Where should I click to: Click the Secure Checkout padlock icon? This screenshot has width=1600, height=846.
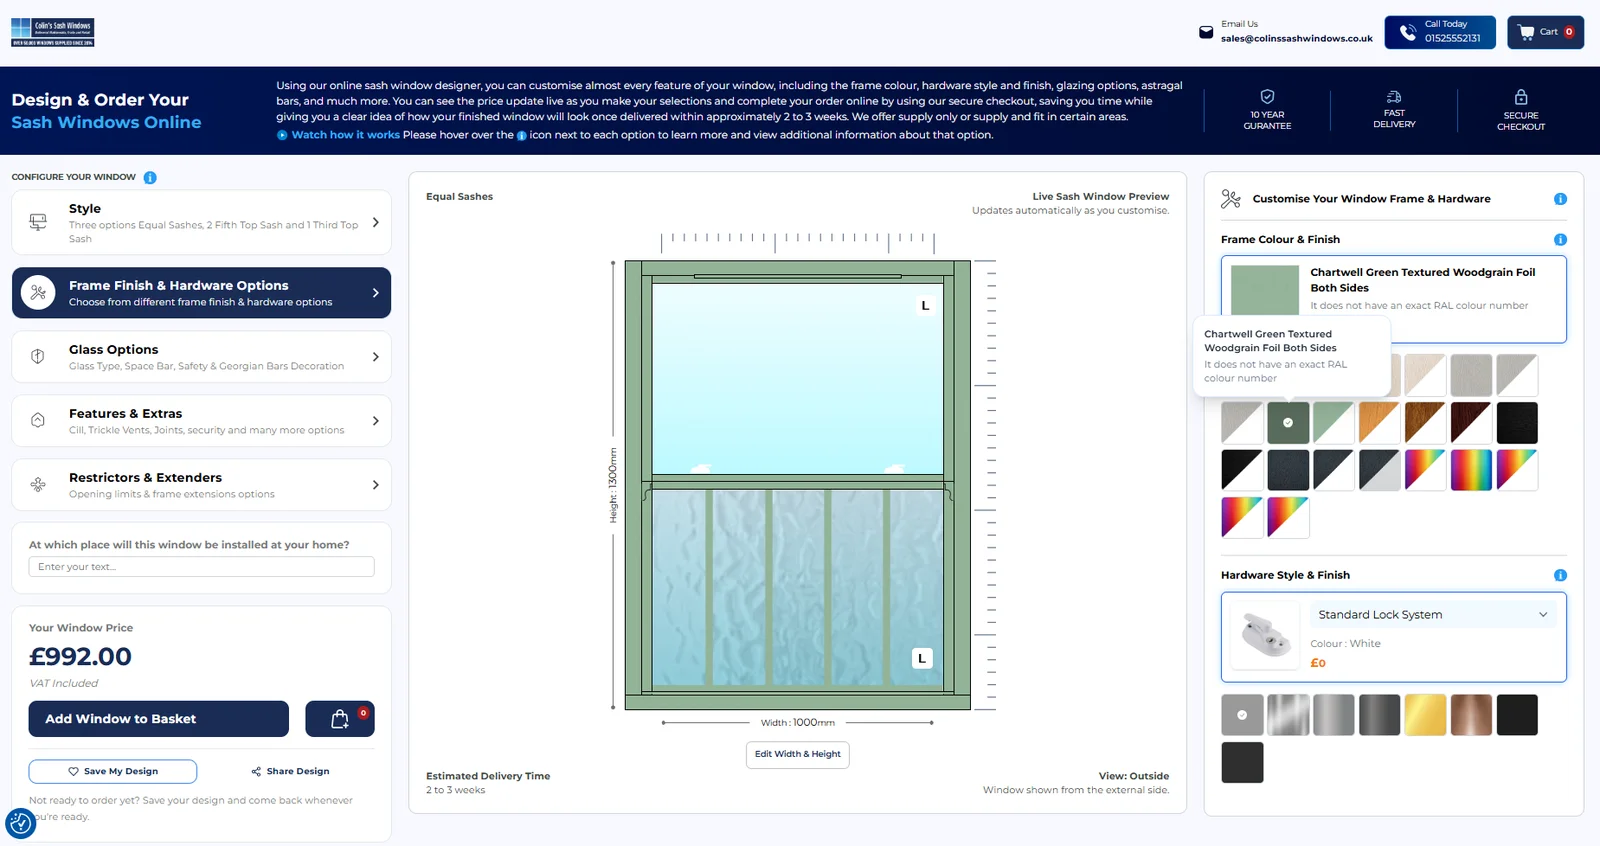click(x=1521, y=97)
